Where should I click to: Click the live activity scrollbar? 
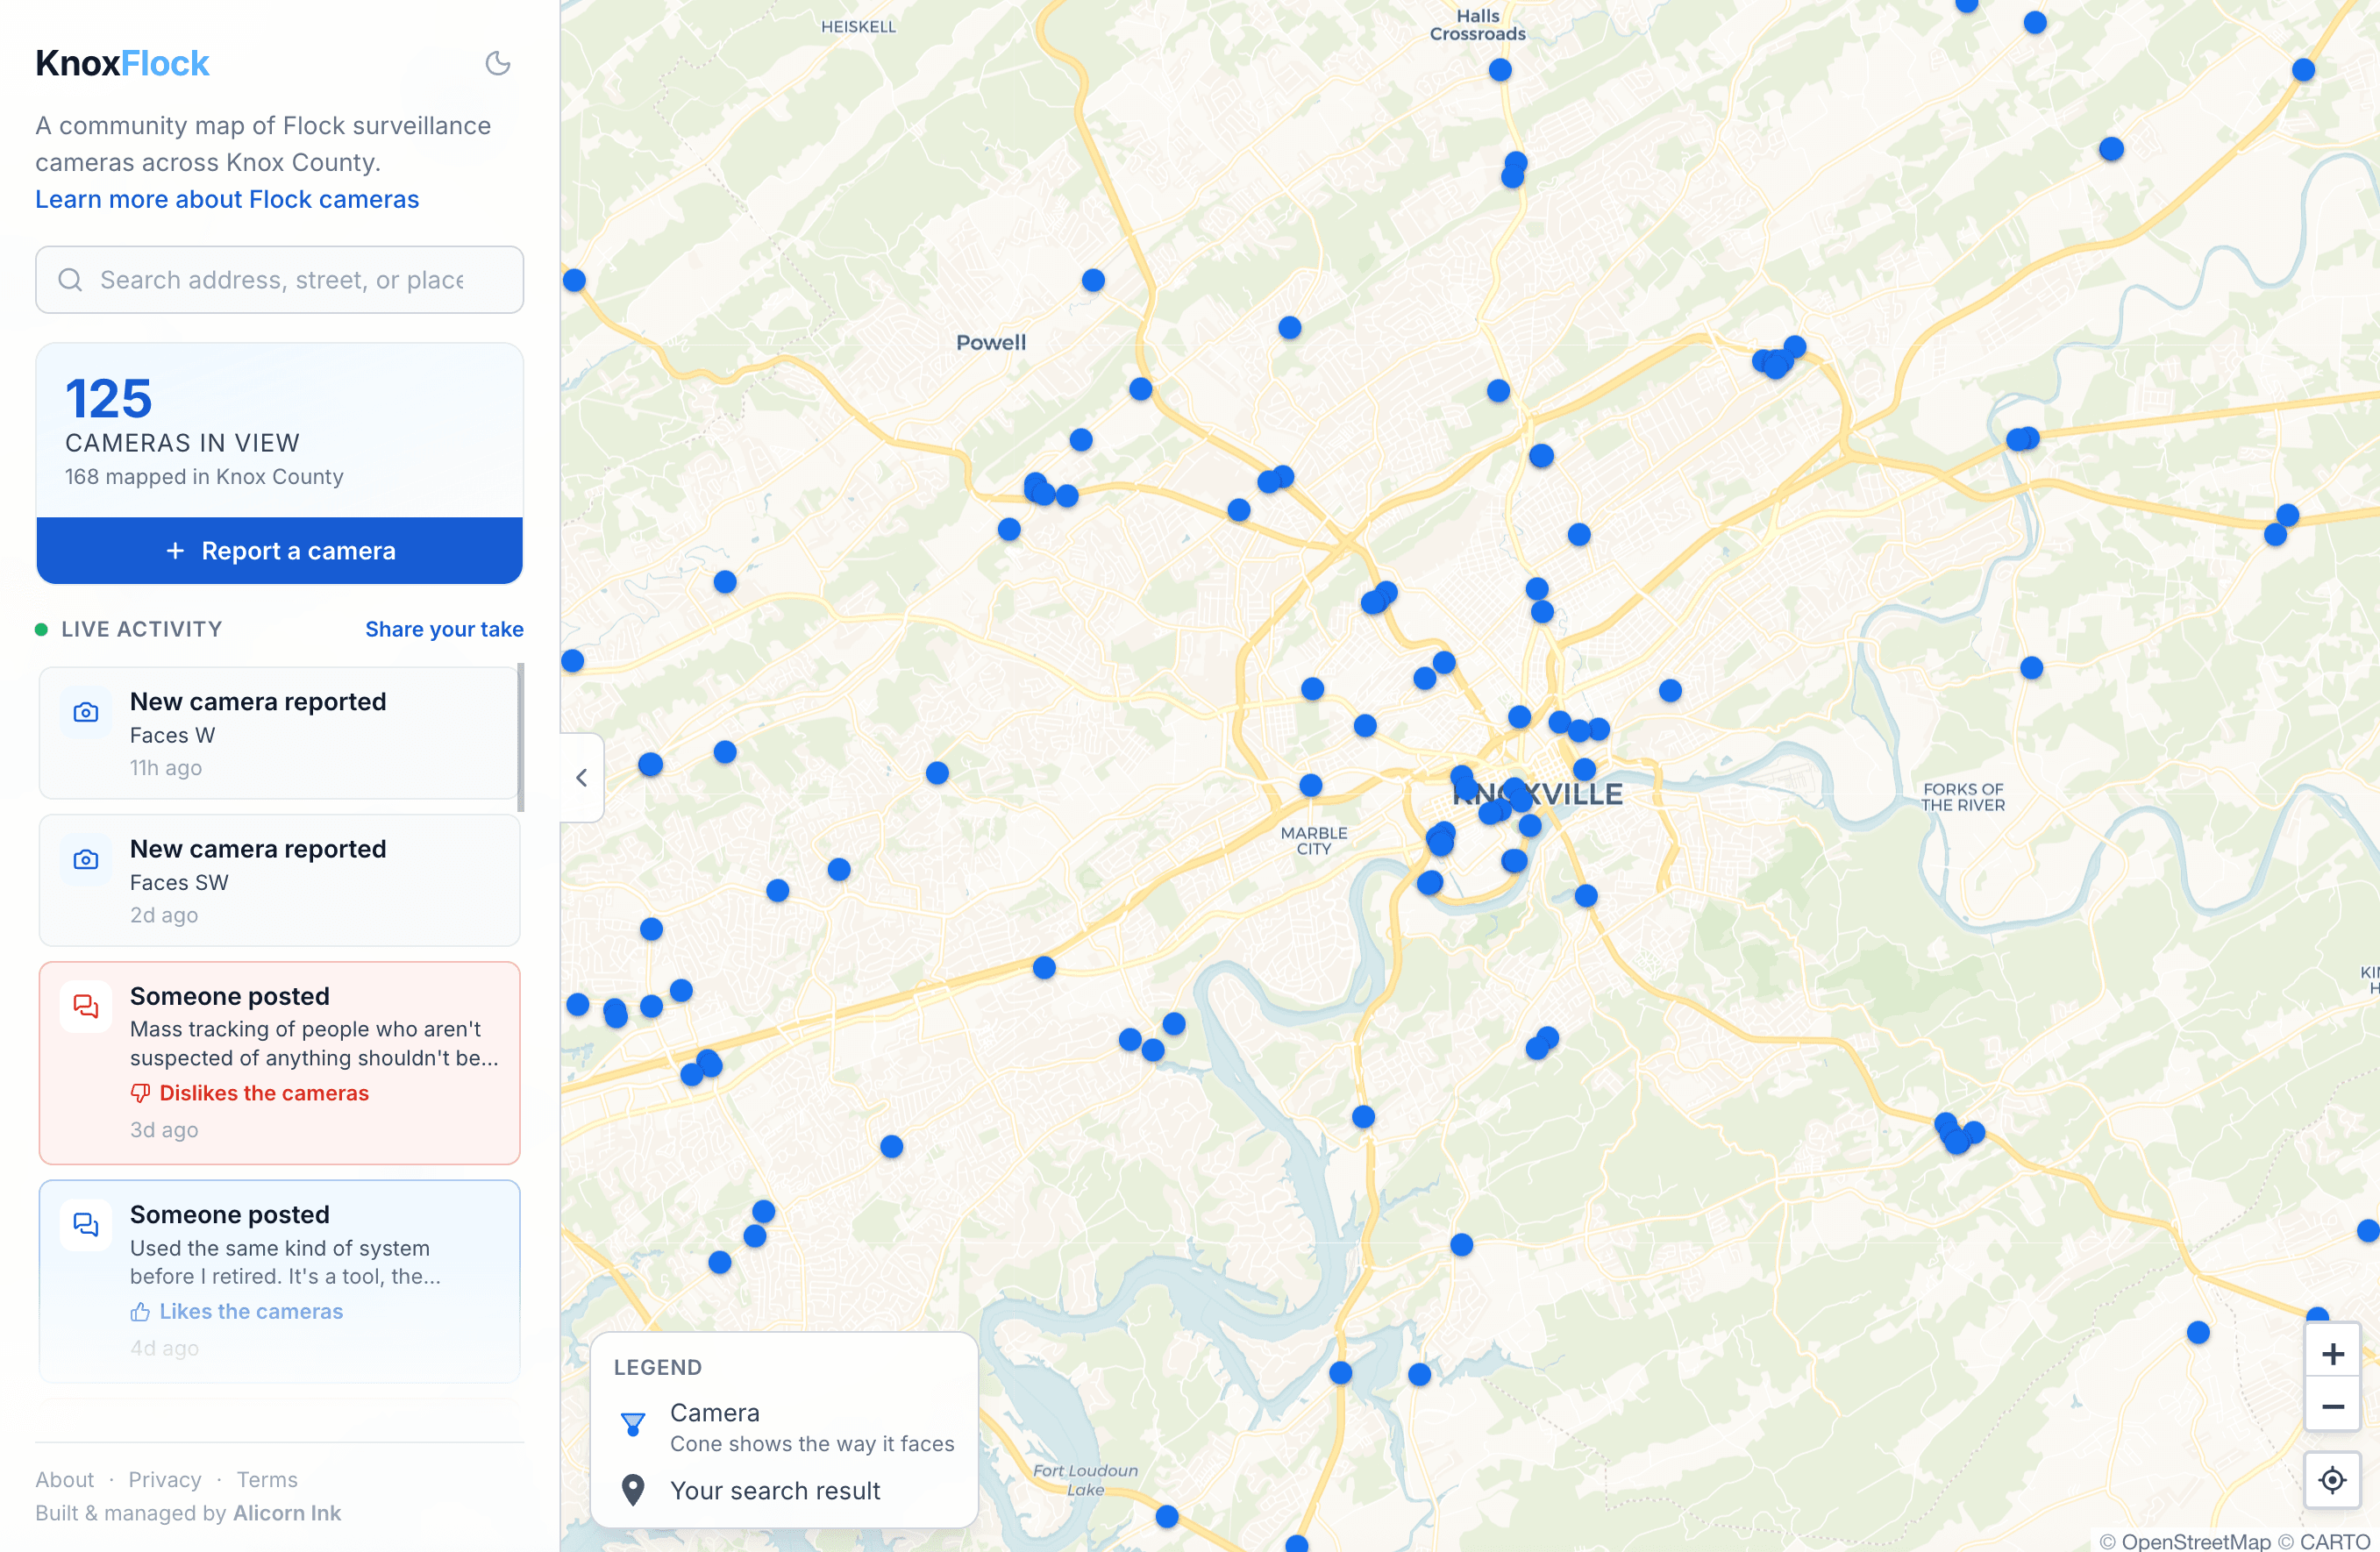pos(521,736)
